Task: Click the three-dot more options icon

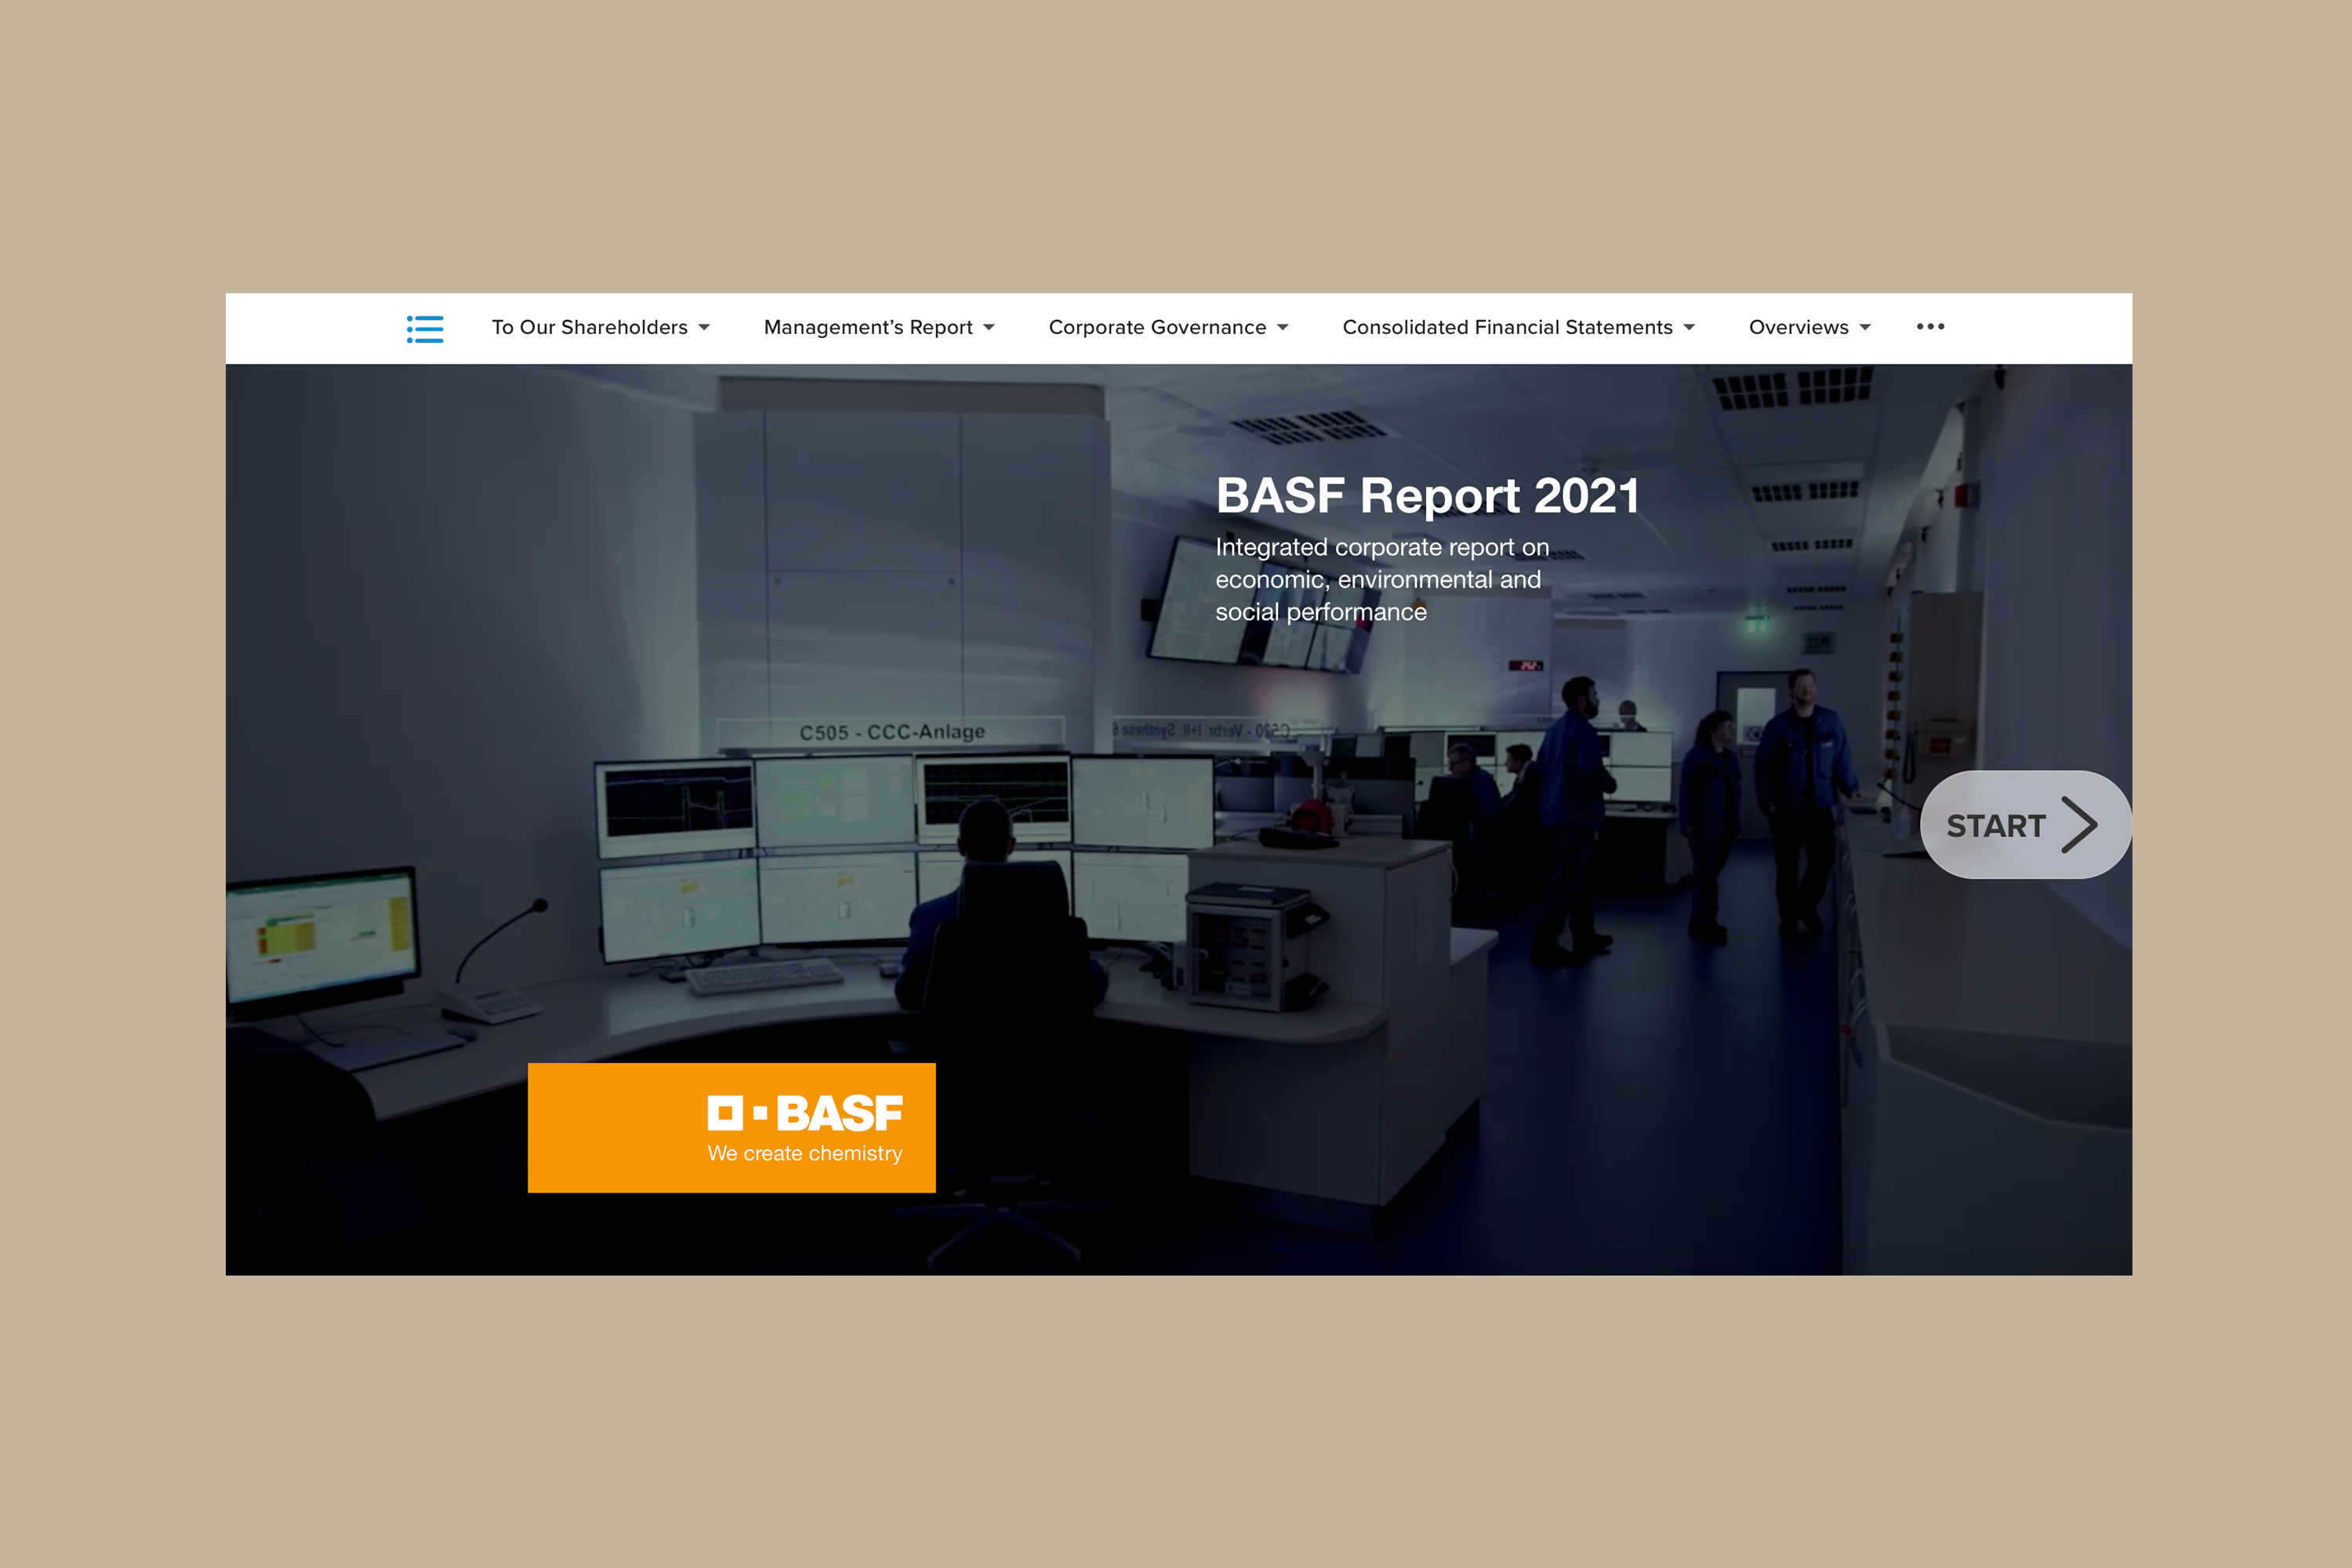Action: [x=1930, y=327]
